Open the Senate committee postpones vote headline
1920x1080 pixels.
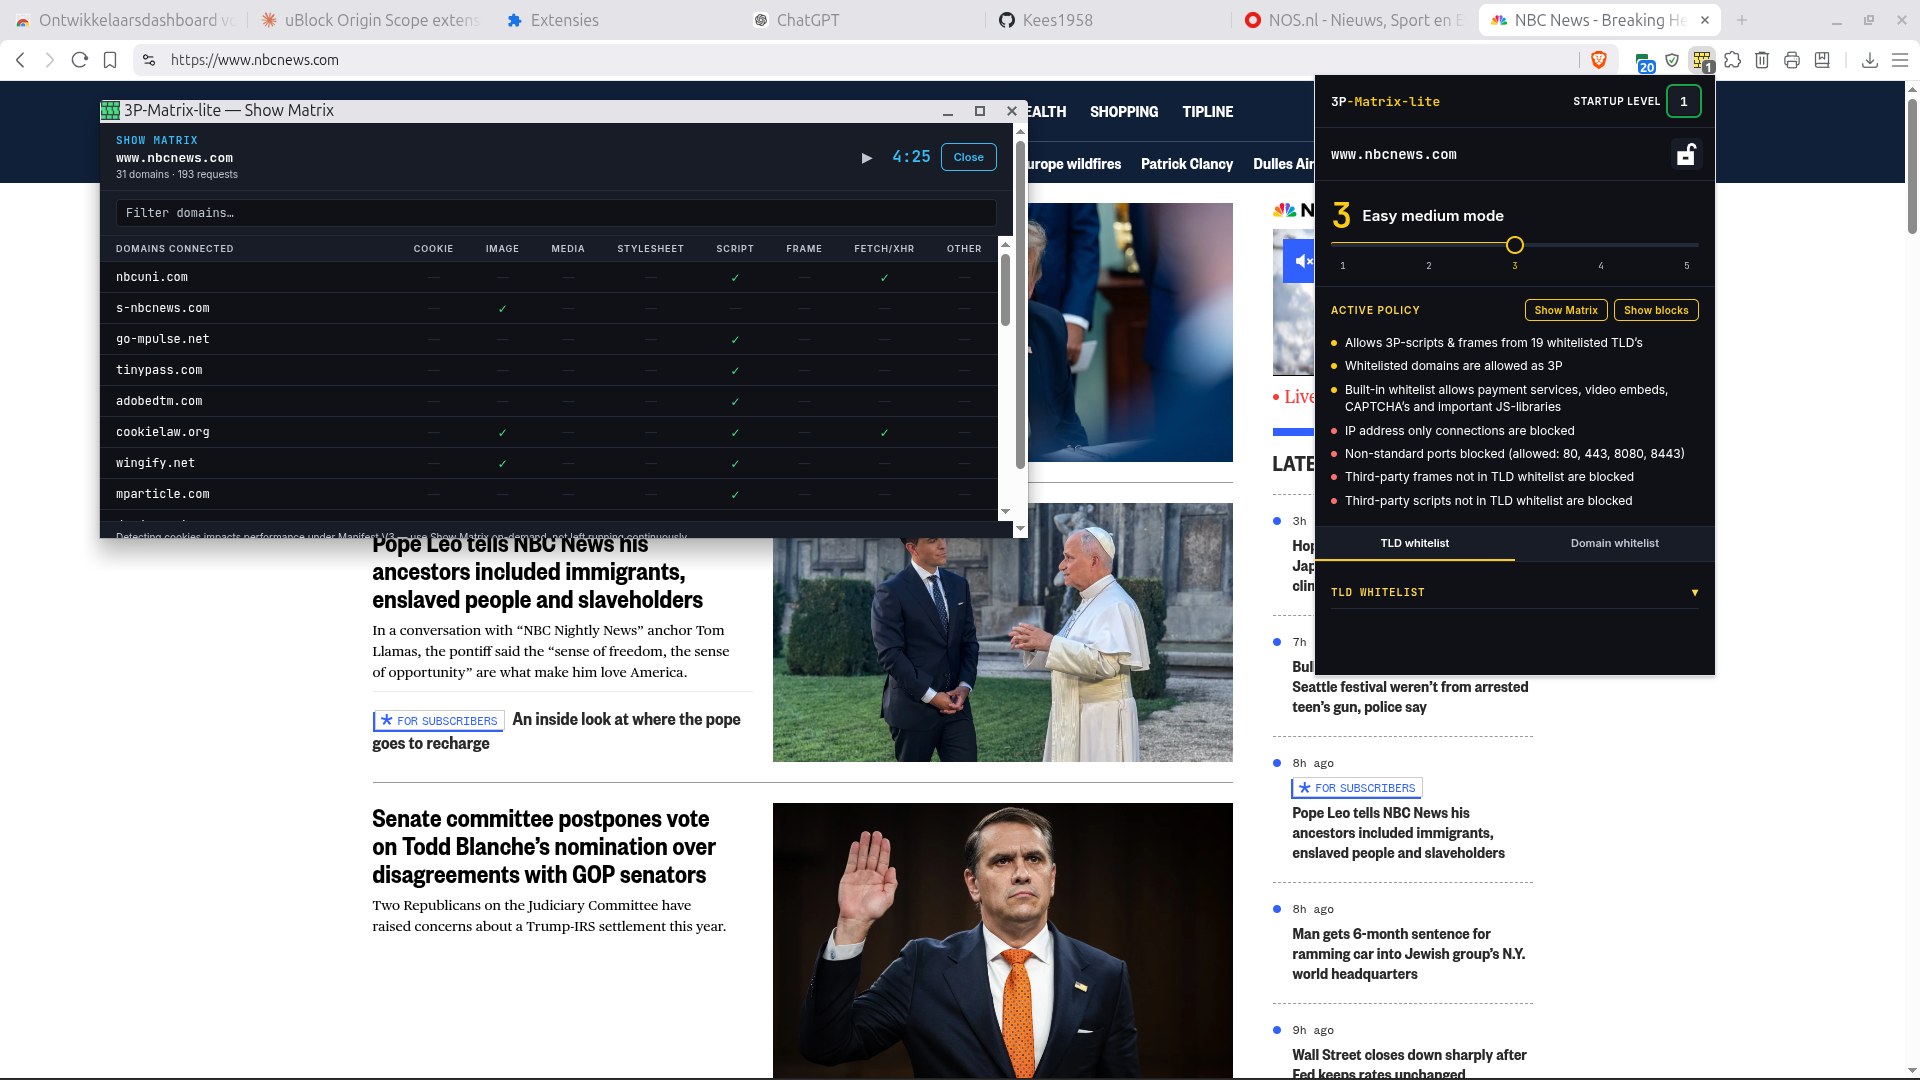[544, 847]
